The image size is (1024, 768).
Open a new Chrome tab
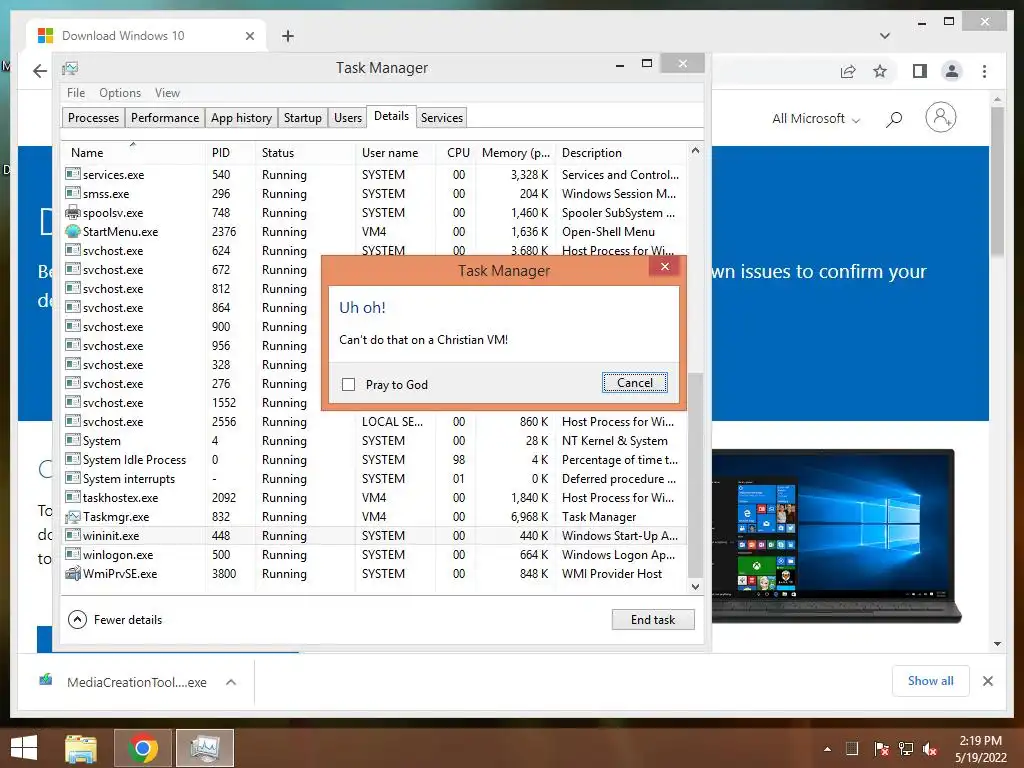click(x=287, y=36)
